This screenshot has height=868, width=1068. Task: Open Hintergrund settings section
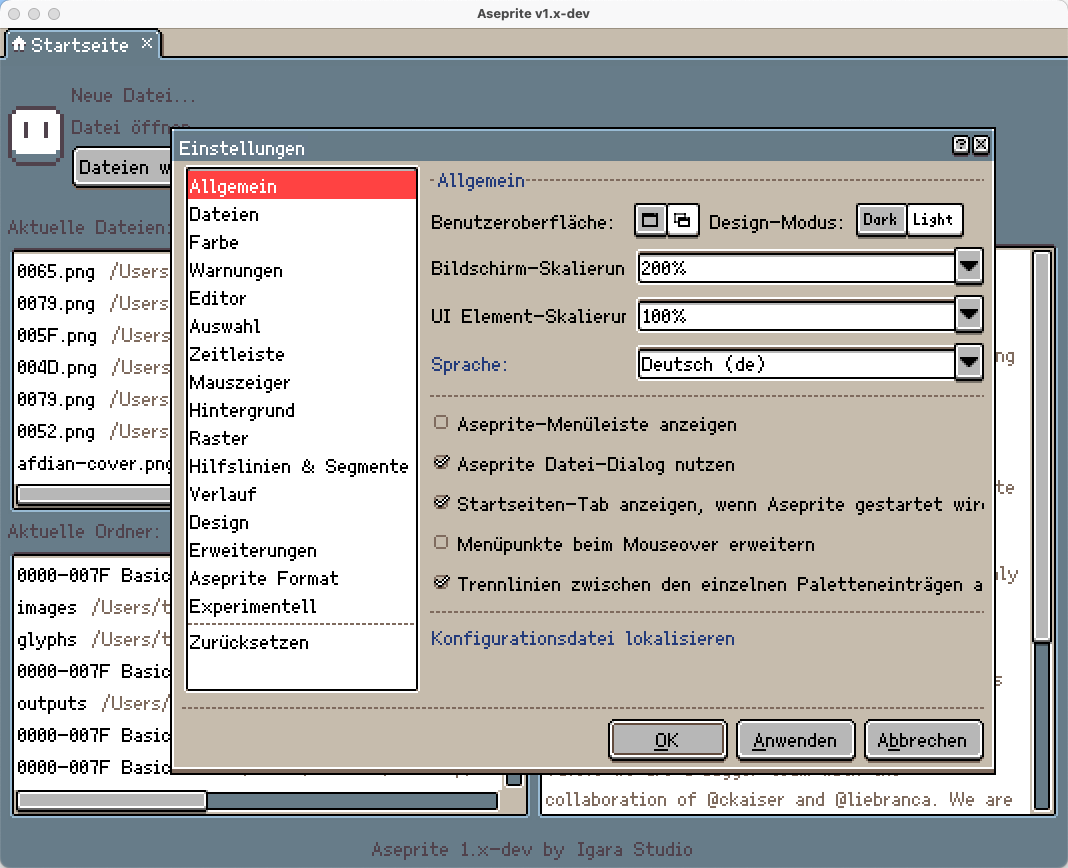tap(302, 409)
